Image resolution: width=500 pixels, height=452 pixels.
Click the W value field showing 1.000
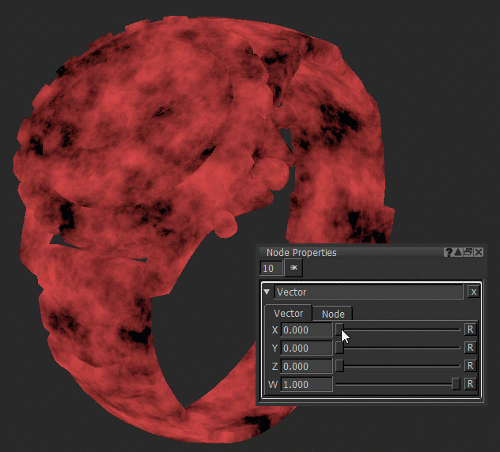(307, 384)
